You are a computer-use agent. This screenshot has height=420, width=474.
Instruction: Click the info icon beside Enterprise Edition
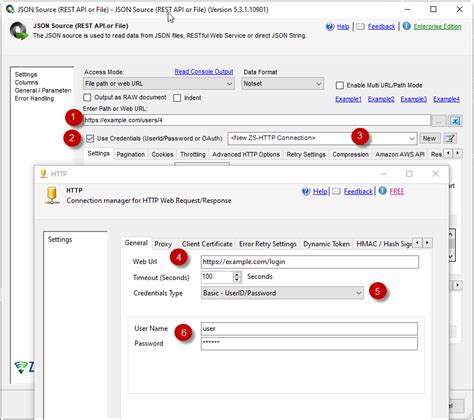[406, 26]
